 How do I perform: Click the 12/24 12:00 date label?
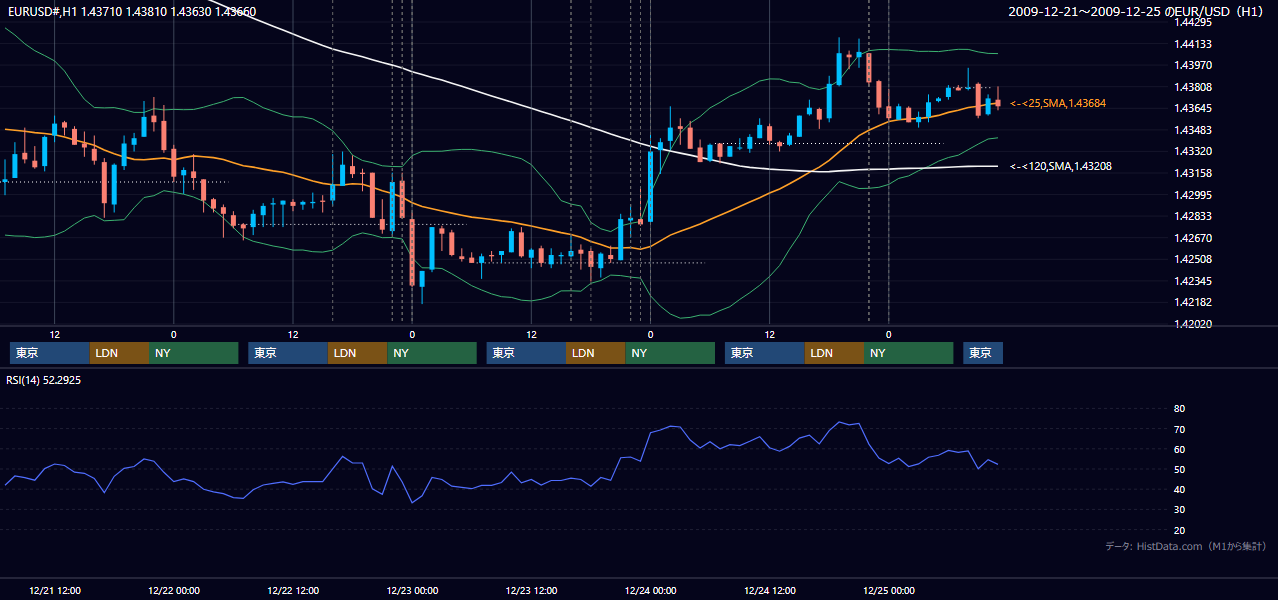click(769, 590)
